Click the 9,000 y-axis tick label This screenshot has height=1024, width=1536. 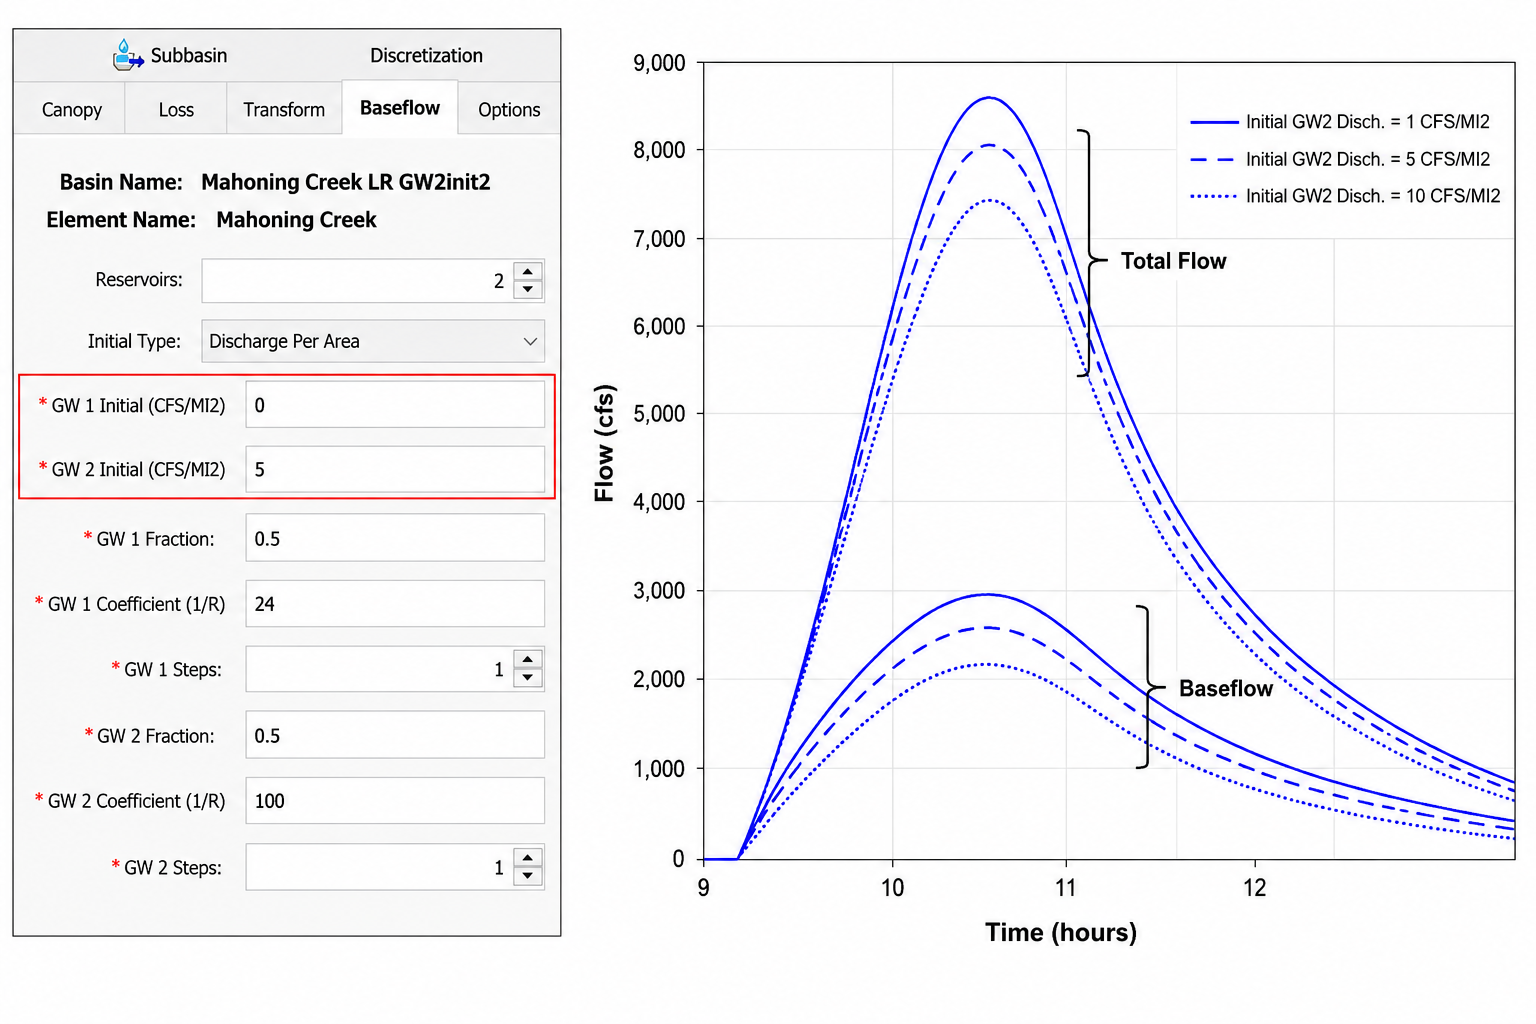[659, 63]
